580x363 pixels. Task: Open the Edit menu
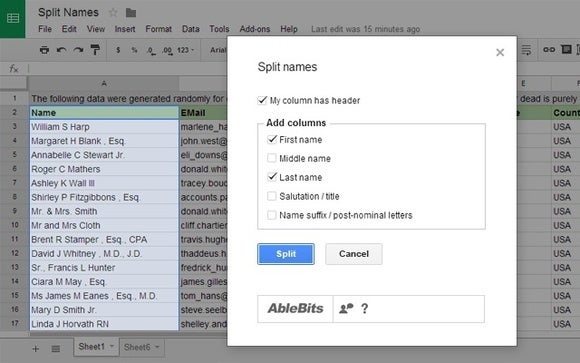tap(69, 29)
